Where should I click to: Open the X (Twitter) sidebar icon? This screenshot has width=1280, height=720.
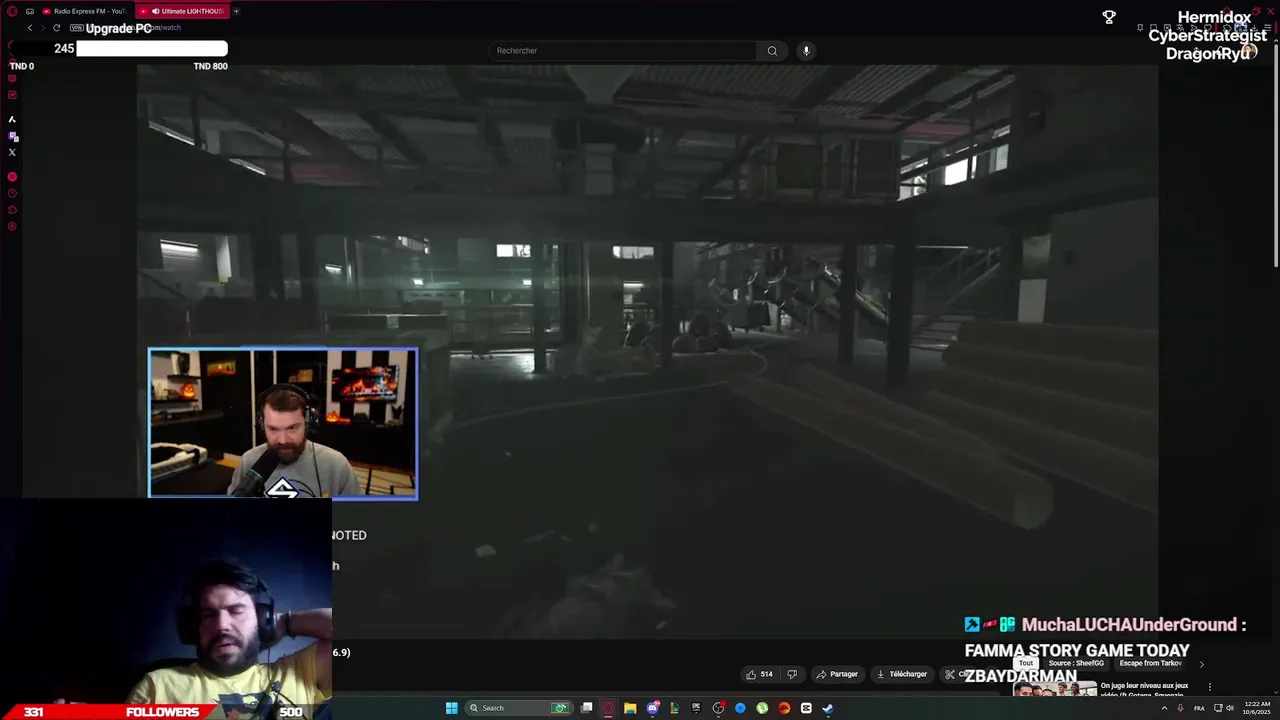pos(12,152)
